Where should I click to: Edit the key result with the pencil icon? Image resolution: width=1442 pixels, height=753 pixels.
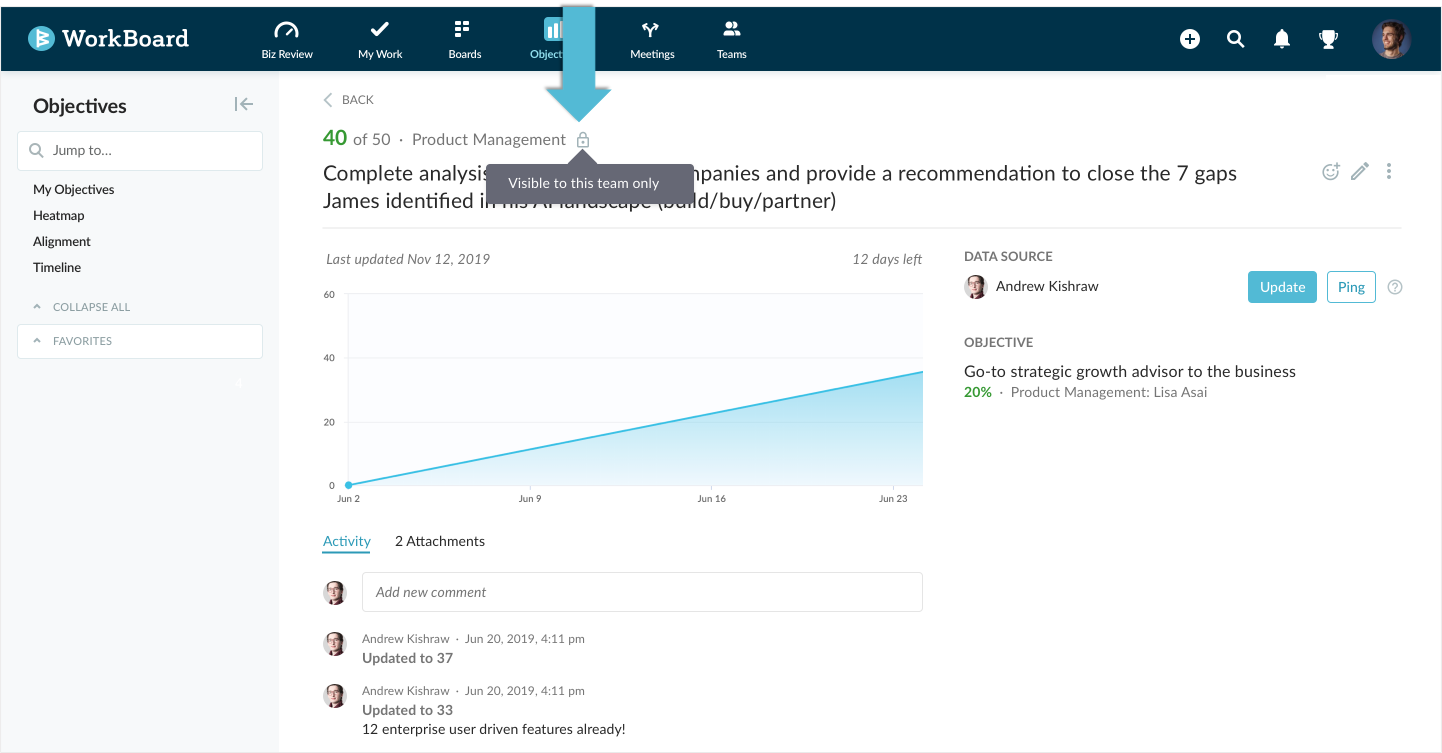(1360, 172)
